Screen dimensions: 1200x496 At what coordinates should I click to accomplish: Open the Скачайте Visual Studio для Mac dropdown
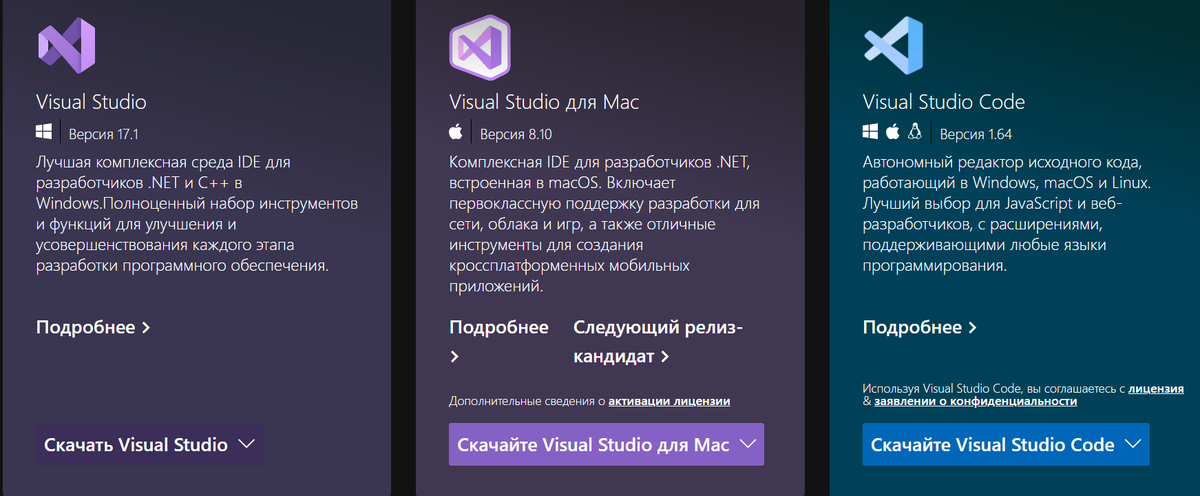click(606, 444)
